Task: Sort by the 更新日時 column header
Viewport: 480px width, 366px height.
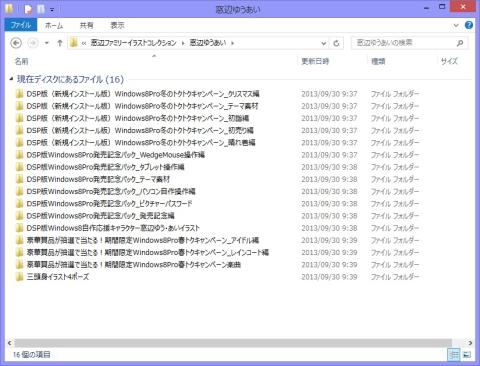Action: point(315,61)
